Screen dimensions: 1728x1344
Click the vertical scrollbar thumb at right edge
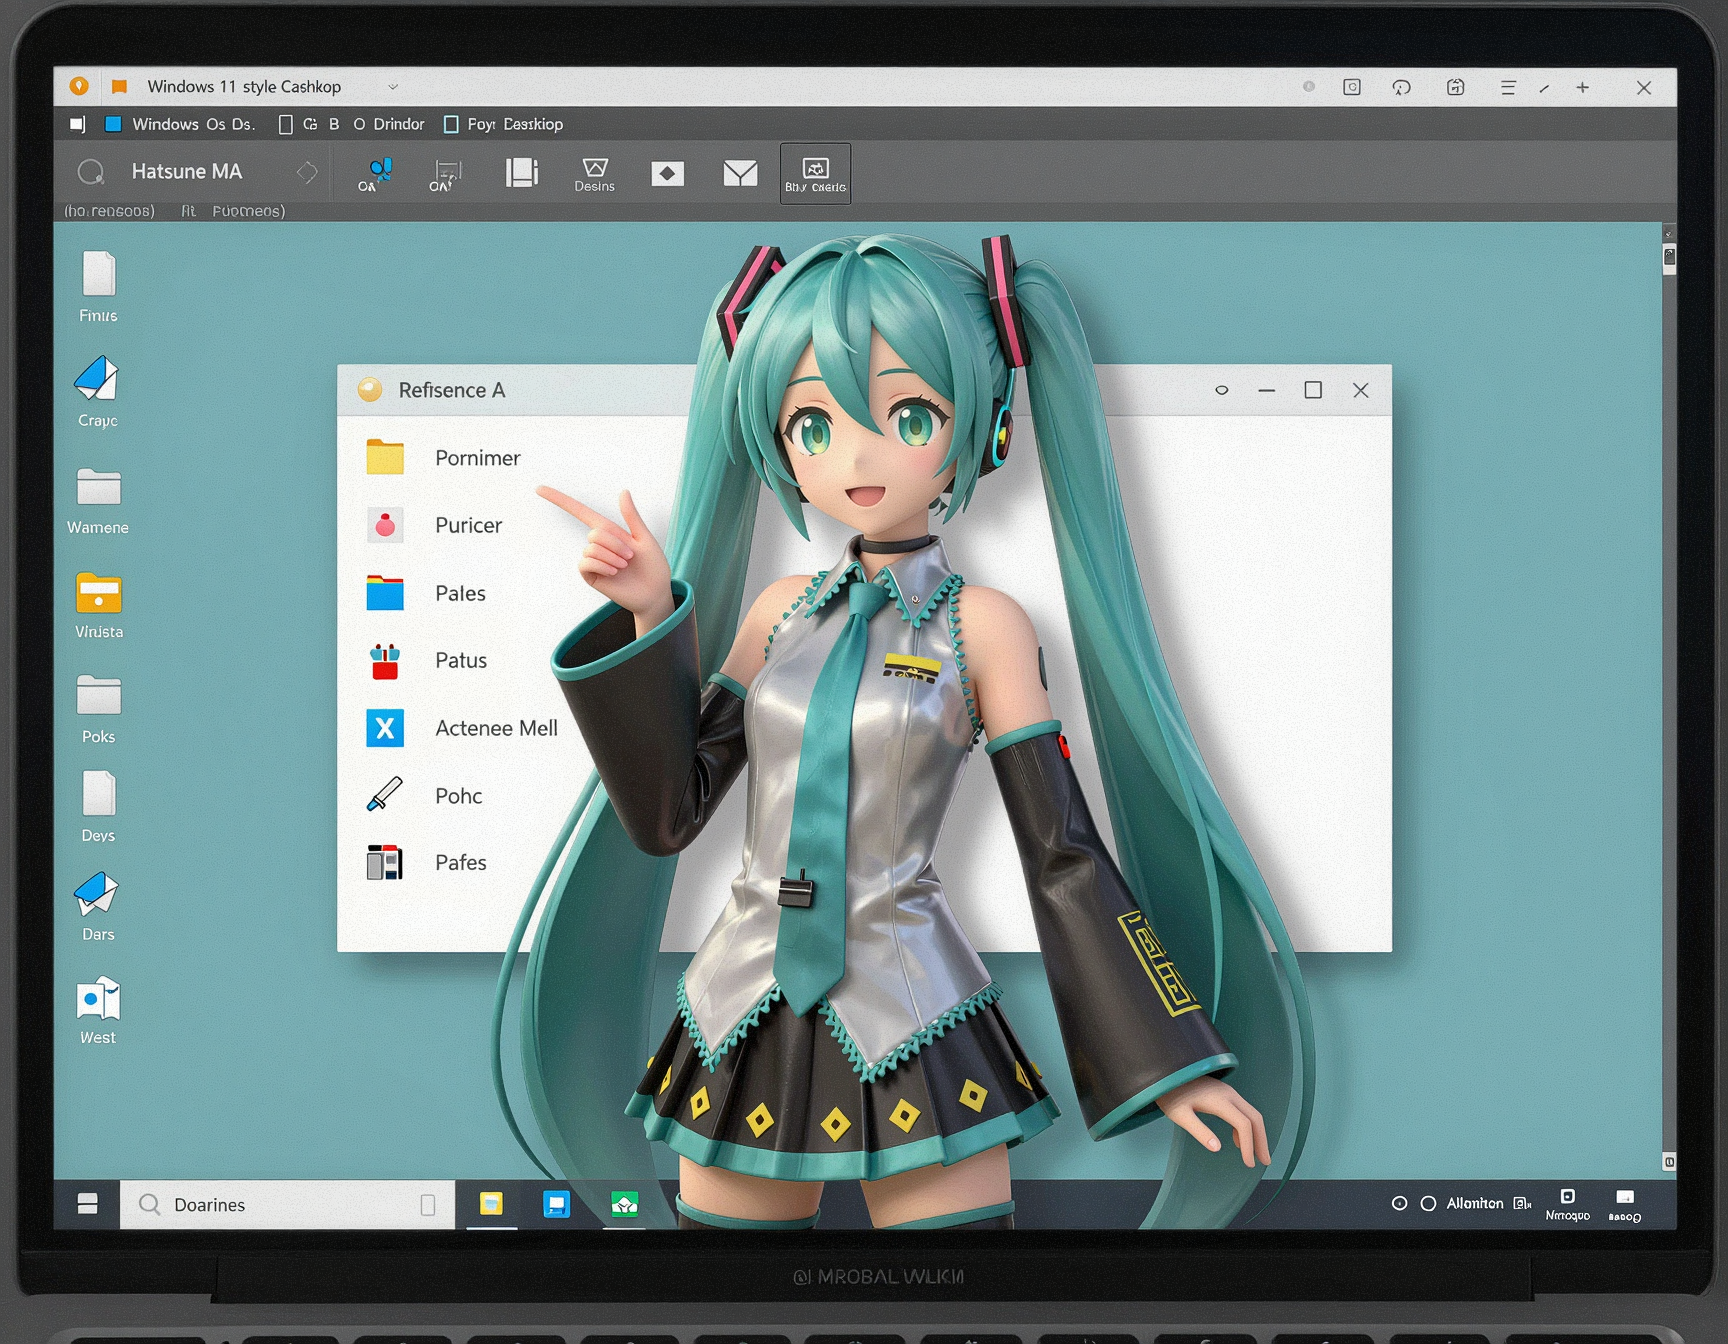(1669, 259)
